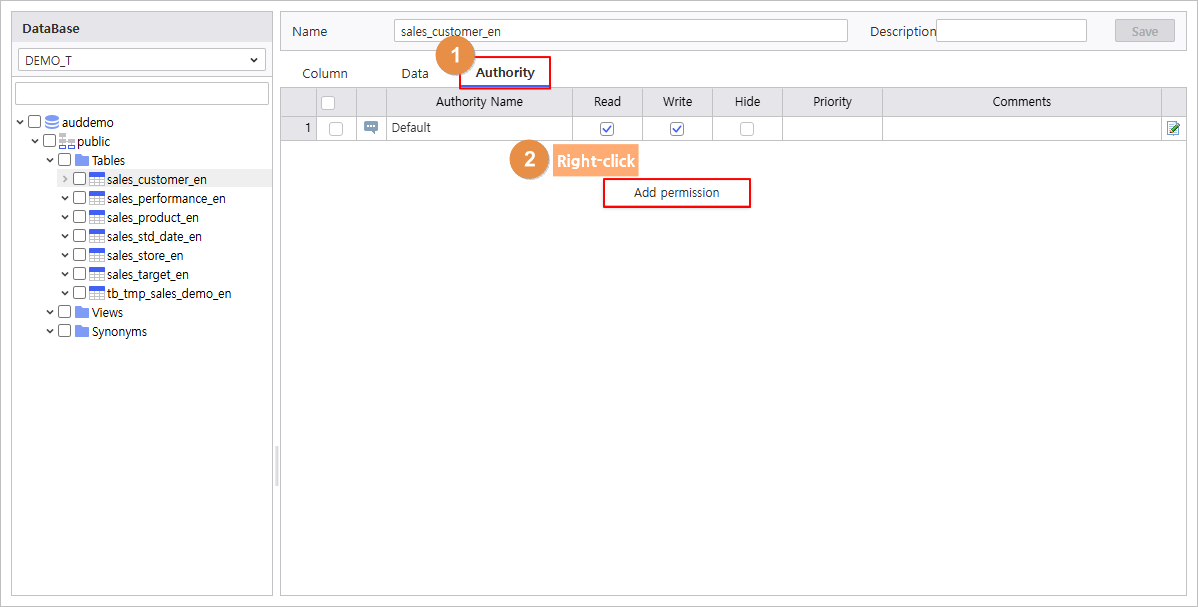Image resolution: width=1198 pixels, height=607 pixels.
Task: Uncheck the Read permission for Default
Action: pyautogui.click(x=607, y=129)
